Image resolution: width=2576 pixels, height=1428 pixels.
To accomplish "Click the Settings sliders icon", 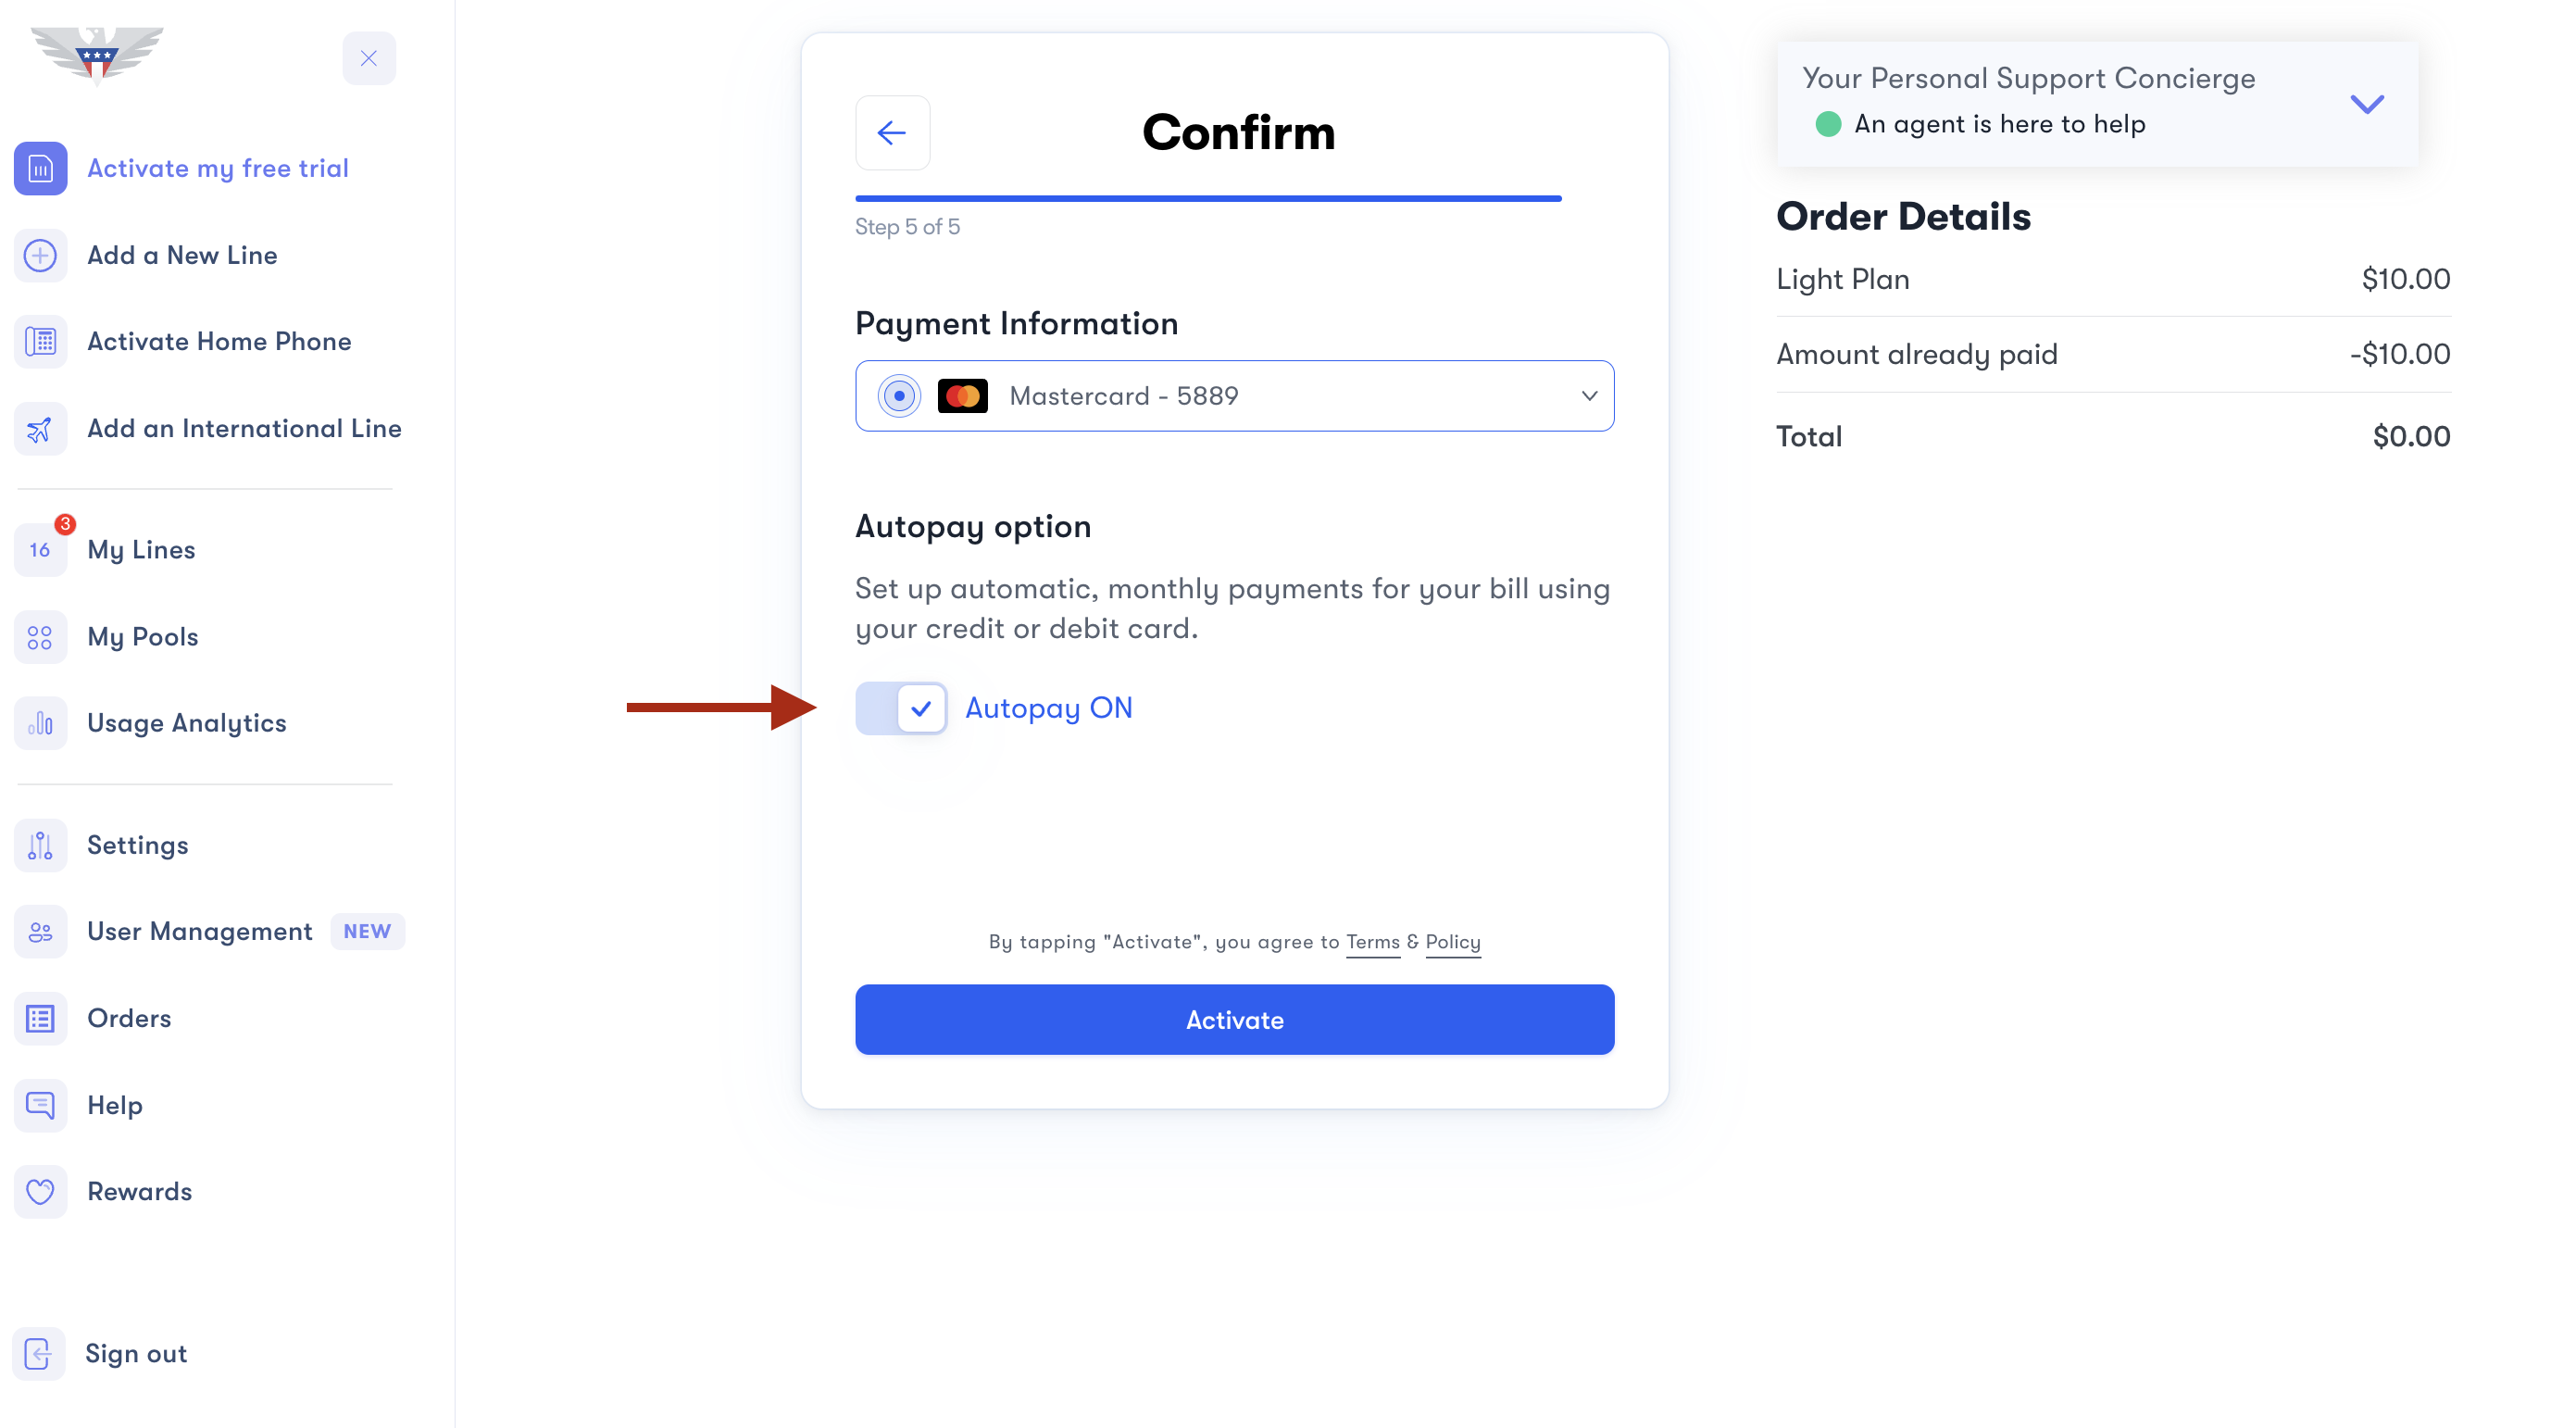I will tap(40, 845).
